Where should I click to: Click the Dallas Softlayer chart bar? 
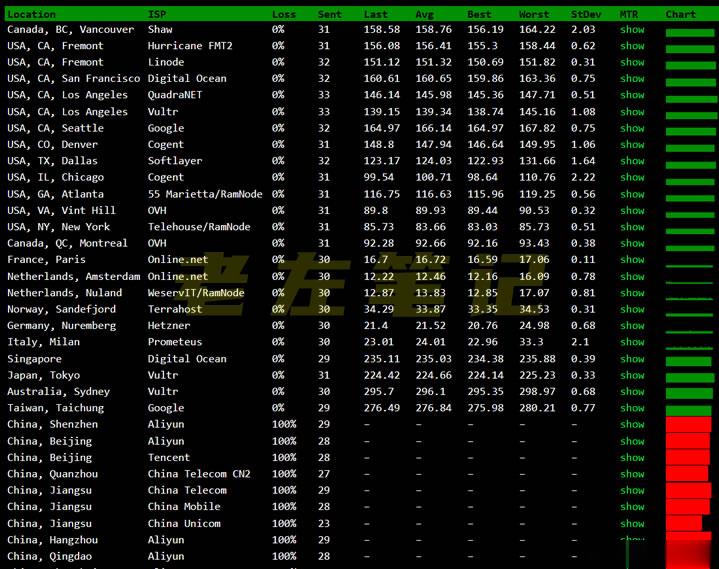pyautogui.click(x=690, y=164)
